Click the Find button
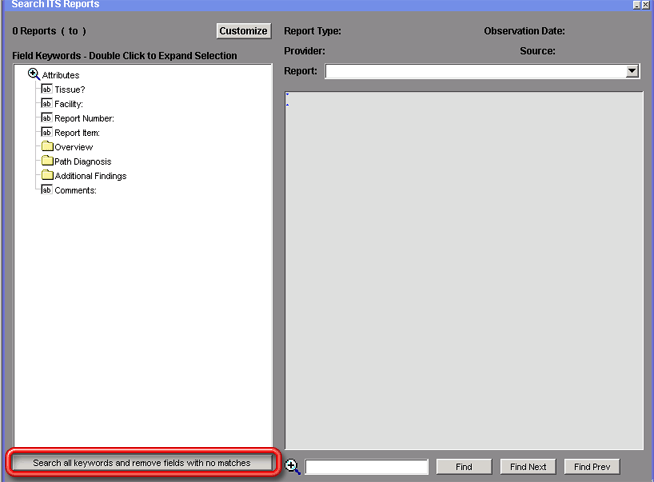This screenshot has height=482, width=654. tap(464, 467)
